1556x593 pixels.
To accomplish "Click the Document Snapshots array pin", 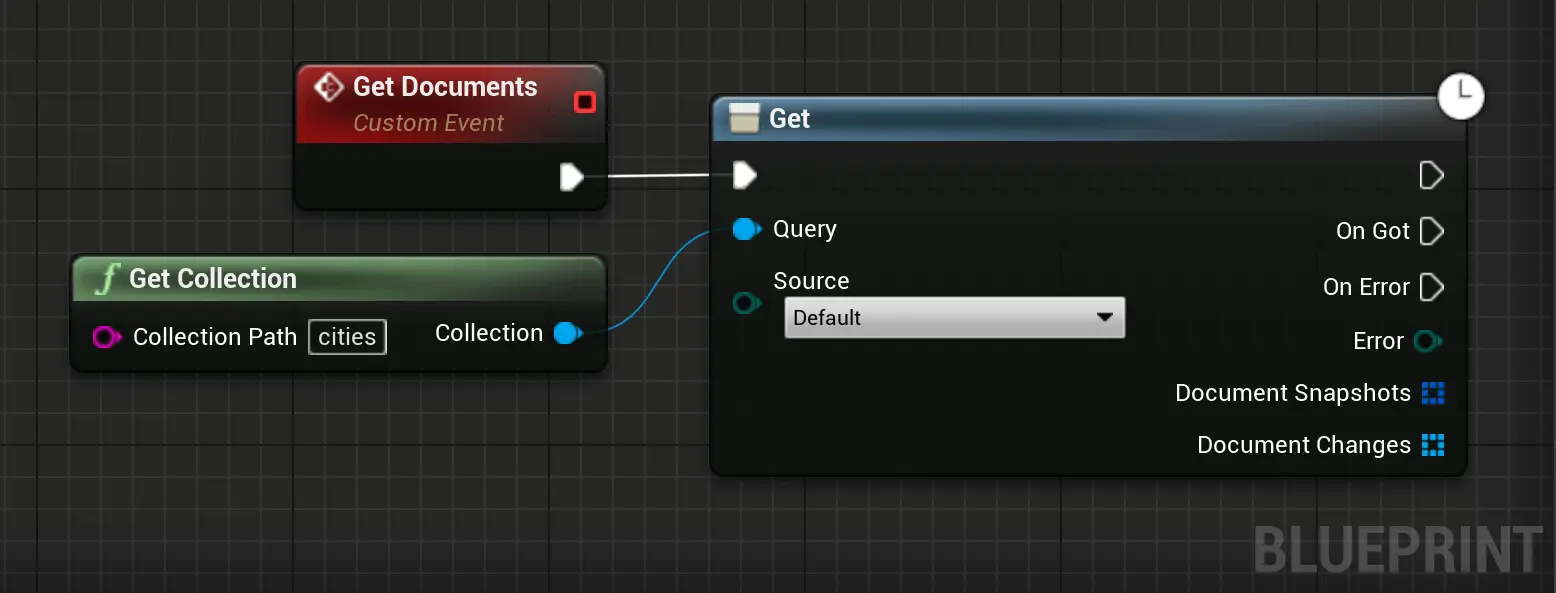I will point(1433,393).
